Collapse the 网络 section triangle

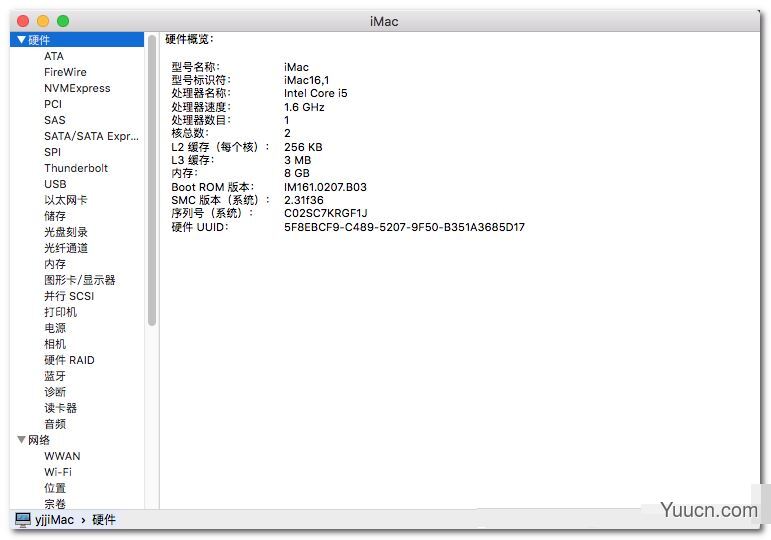pos(21,440)
